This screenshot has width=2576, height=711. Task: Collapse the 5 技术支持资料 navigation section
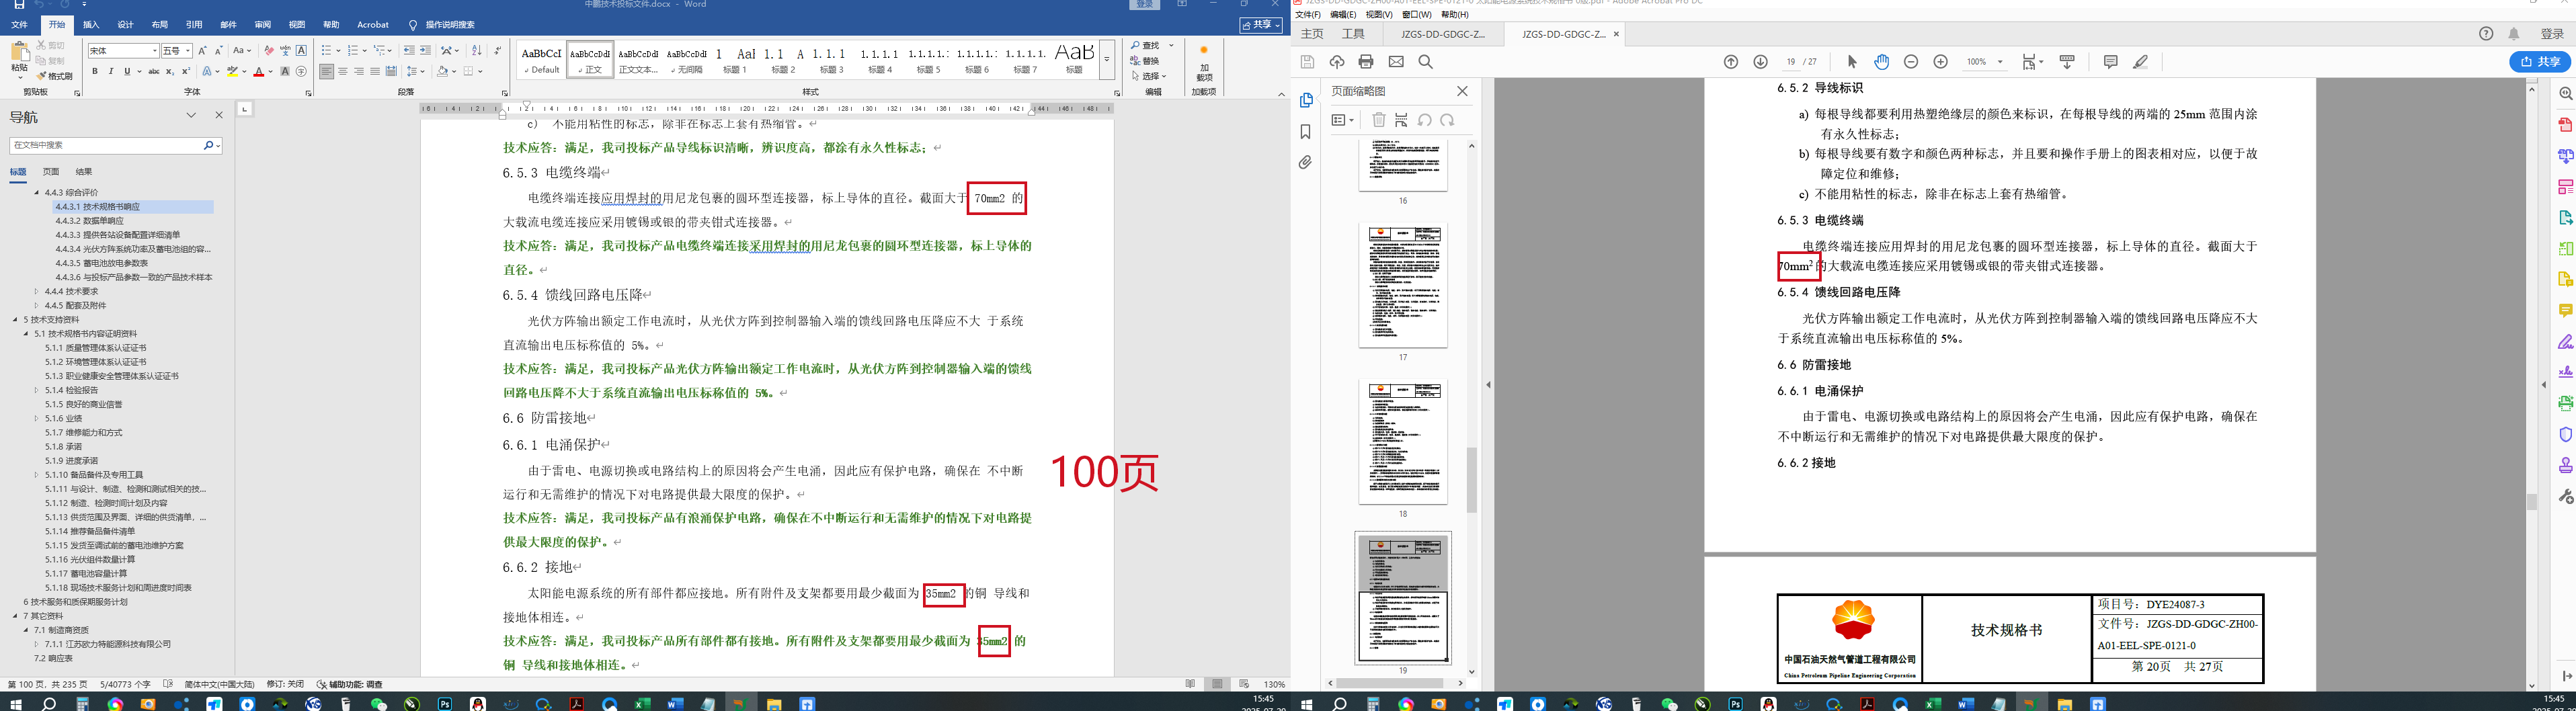16,320
